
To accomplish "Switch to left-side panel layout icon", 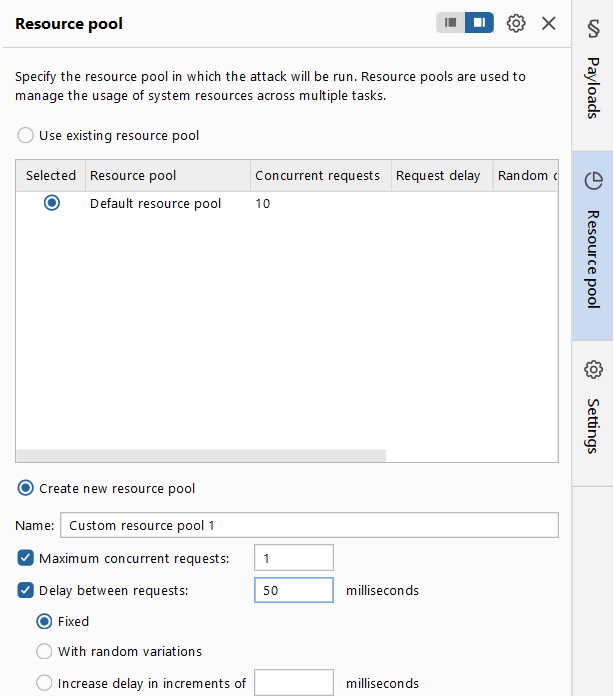I will 451,23.
